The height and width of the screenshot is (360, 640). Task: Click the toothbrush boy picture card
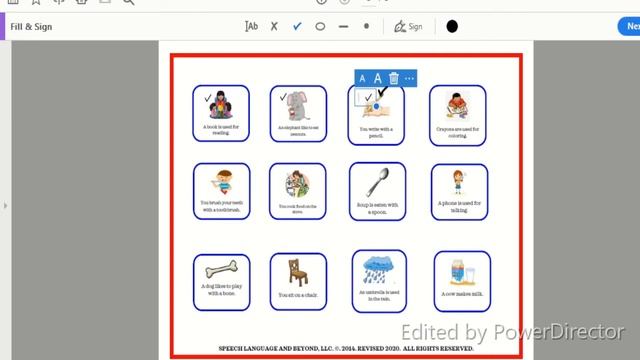222,191
